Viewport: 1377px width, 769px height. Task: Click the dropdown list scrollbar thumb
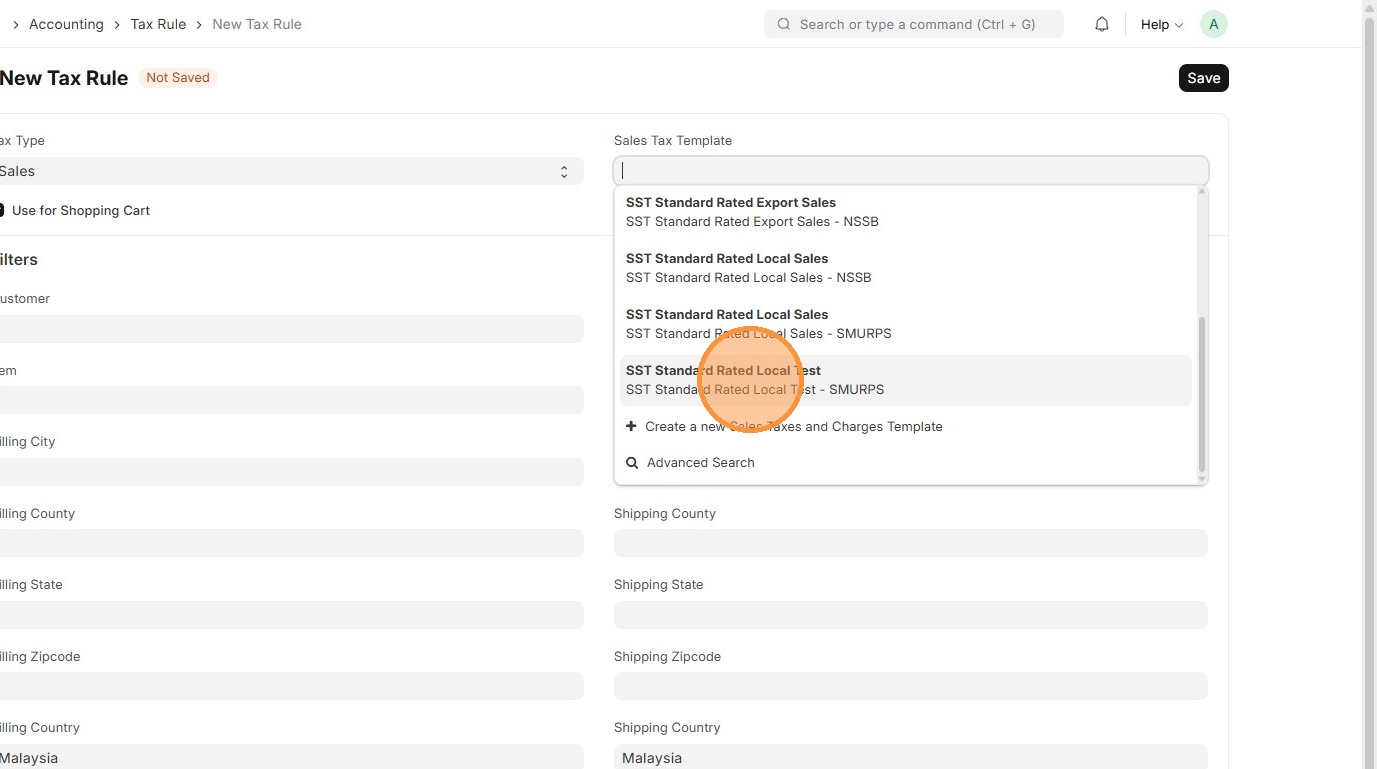[1202, 395]
